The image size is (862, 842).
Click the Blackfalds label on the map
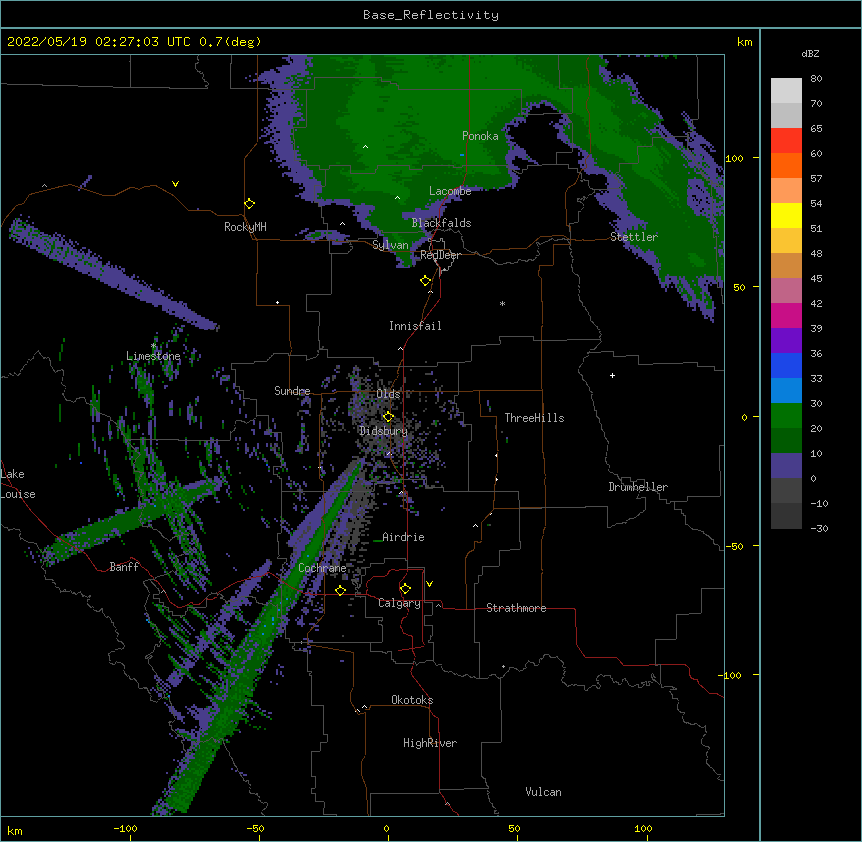pos(441,223)
